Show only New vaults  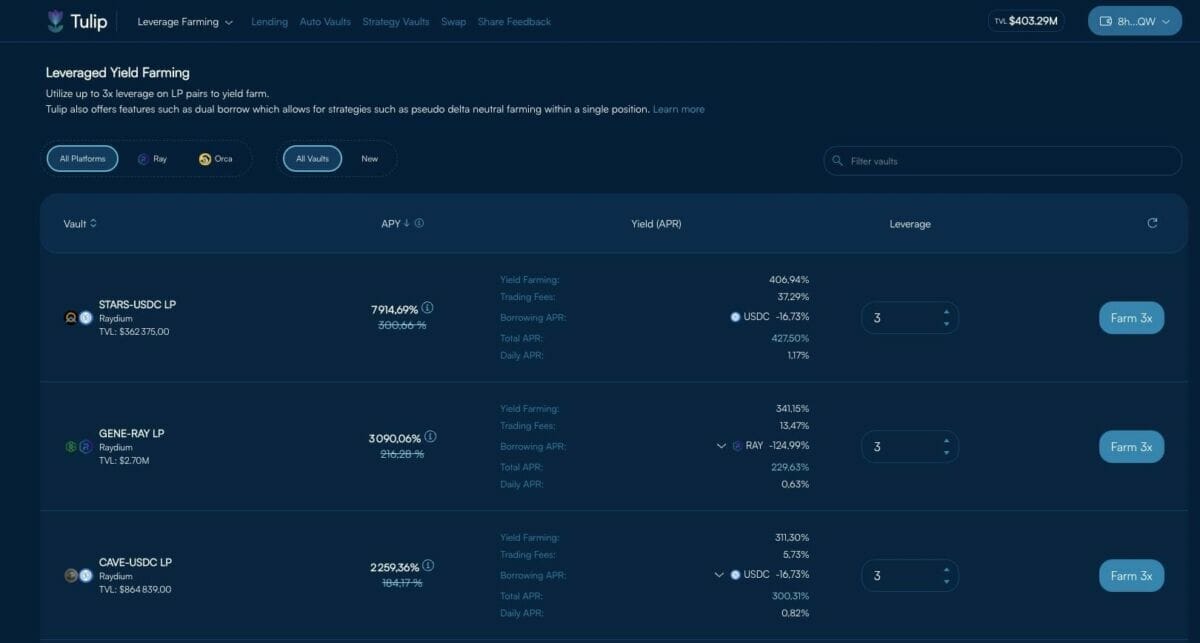(x=369, y=159)
